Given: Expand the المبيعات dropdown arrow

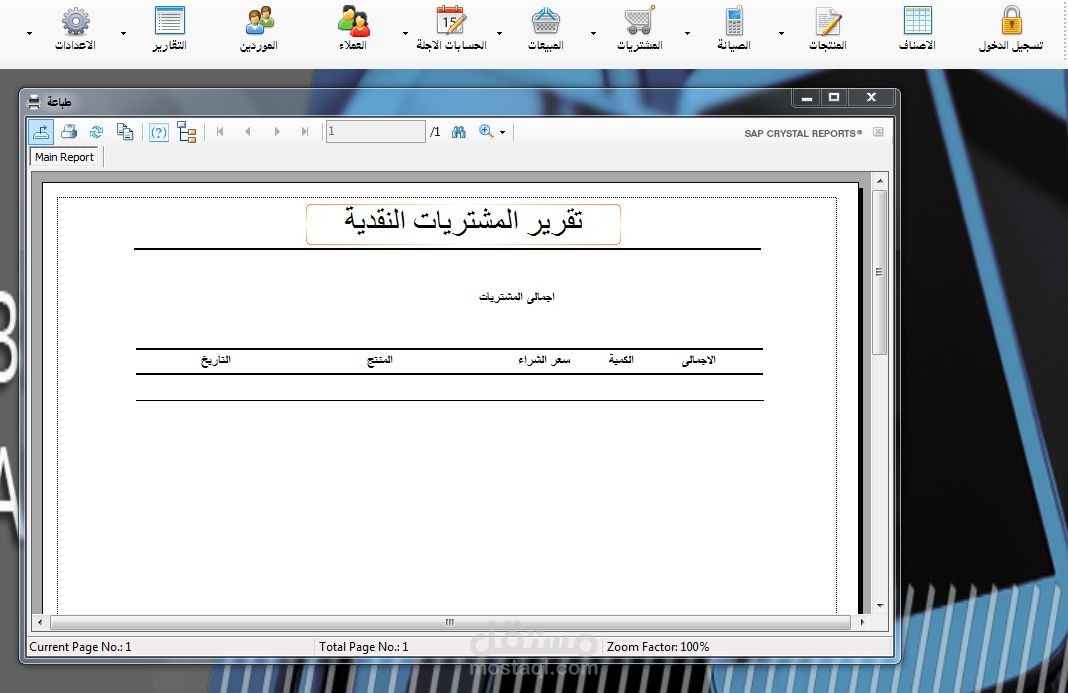Looking at the screenshot, I should pos(499,33).
